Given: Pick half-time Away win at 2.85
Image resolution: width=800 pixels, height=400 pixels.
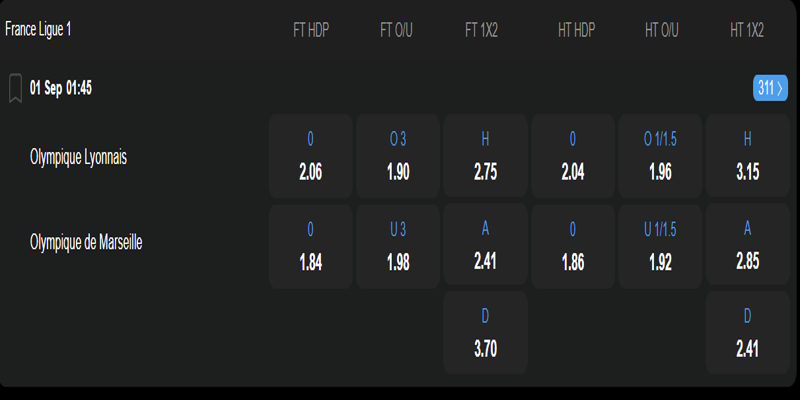Looking at the screenshot, I should coord(748,246).
